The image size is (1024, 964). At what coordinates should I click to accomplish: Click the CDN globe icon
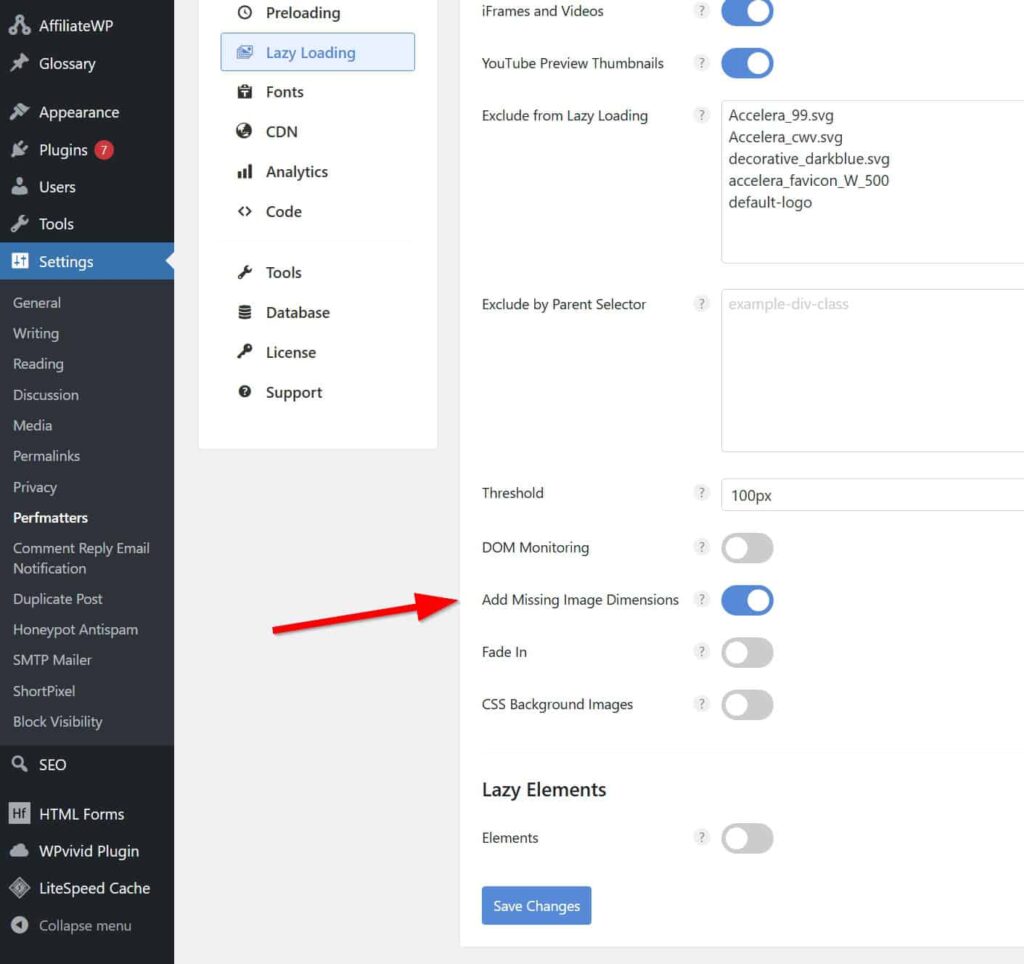click(244, 132)
